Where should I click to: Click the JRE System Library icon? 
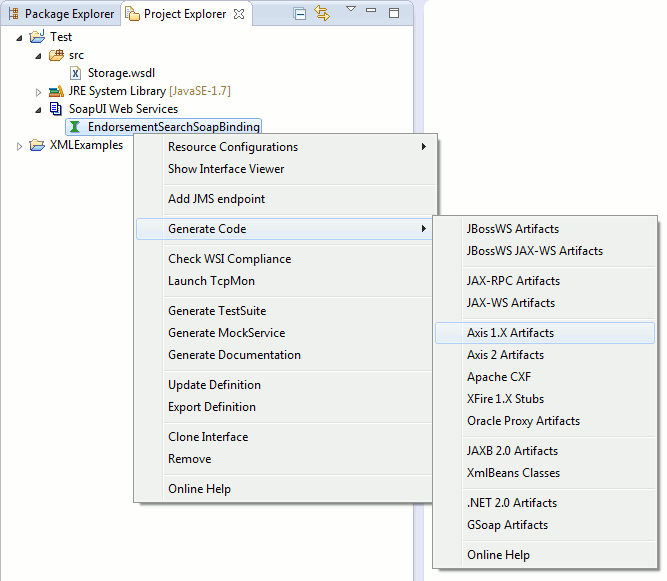(x=56, y=91)
